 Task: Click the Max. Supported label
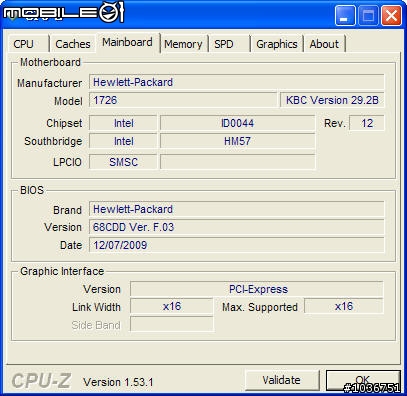click(x=260, y=307)
